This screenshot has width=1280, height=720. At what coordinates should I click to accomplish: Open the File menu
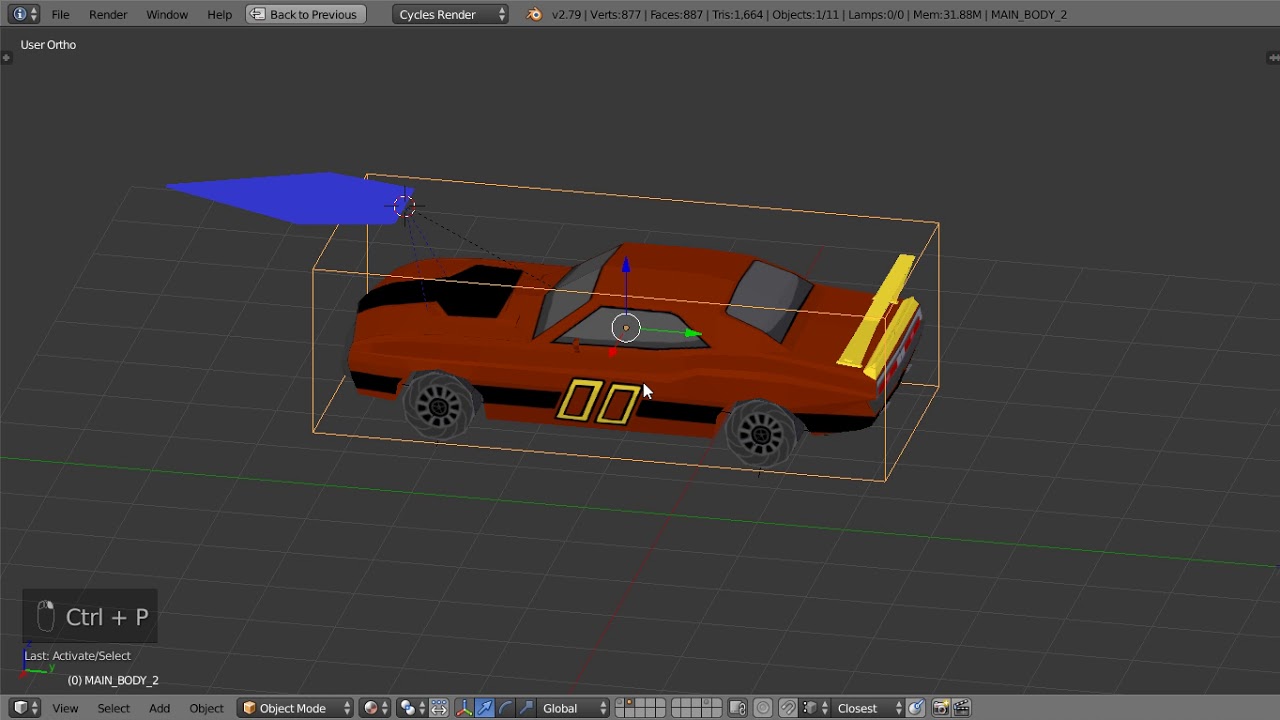(60, 14)
